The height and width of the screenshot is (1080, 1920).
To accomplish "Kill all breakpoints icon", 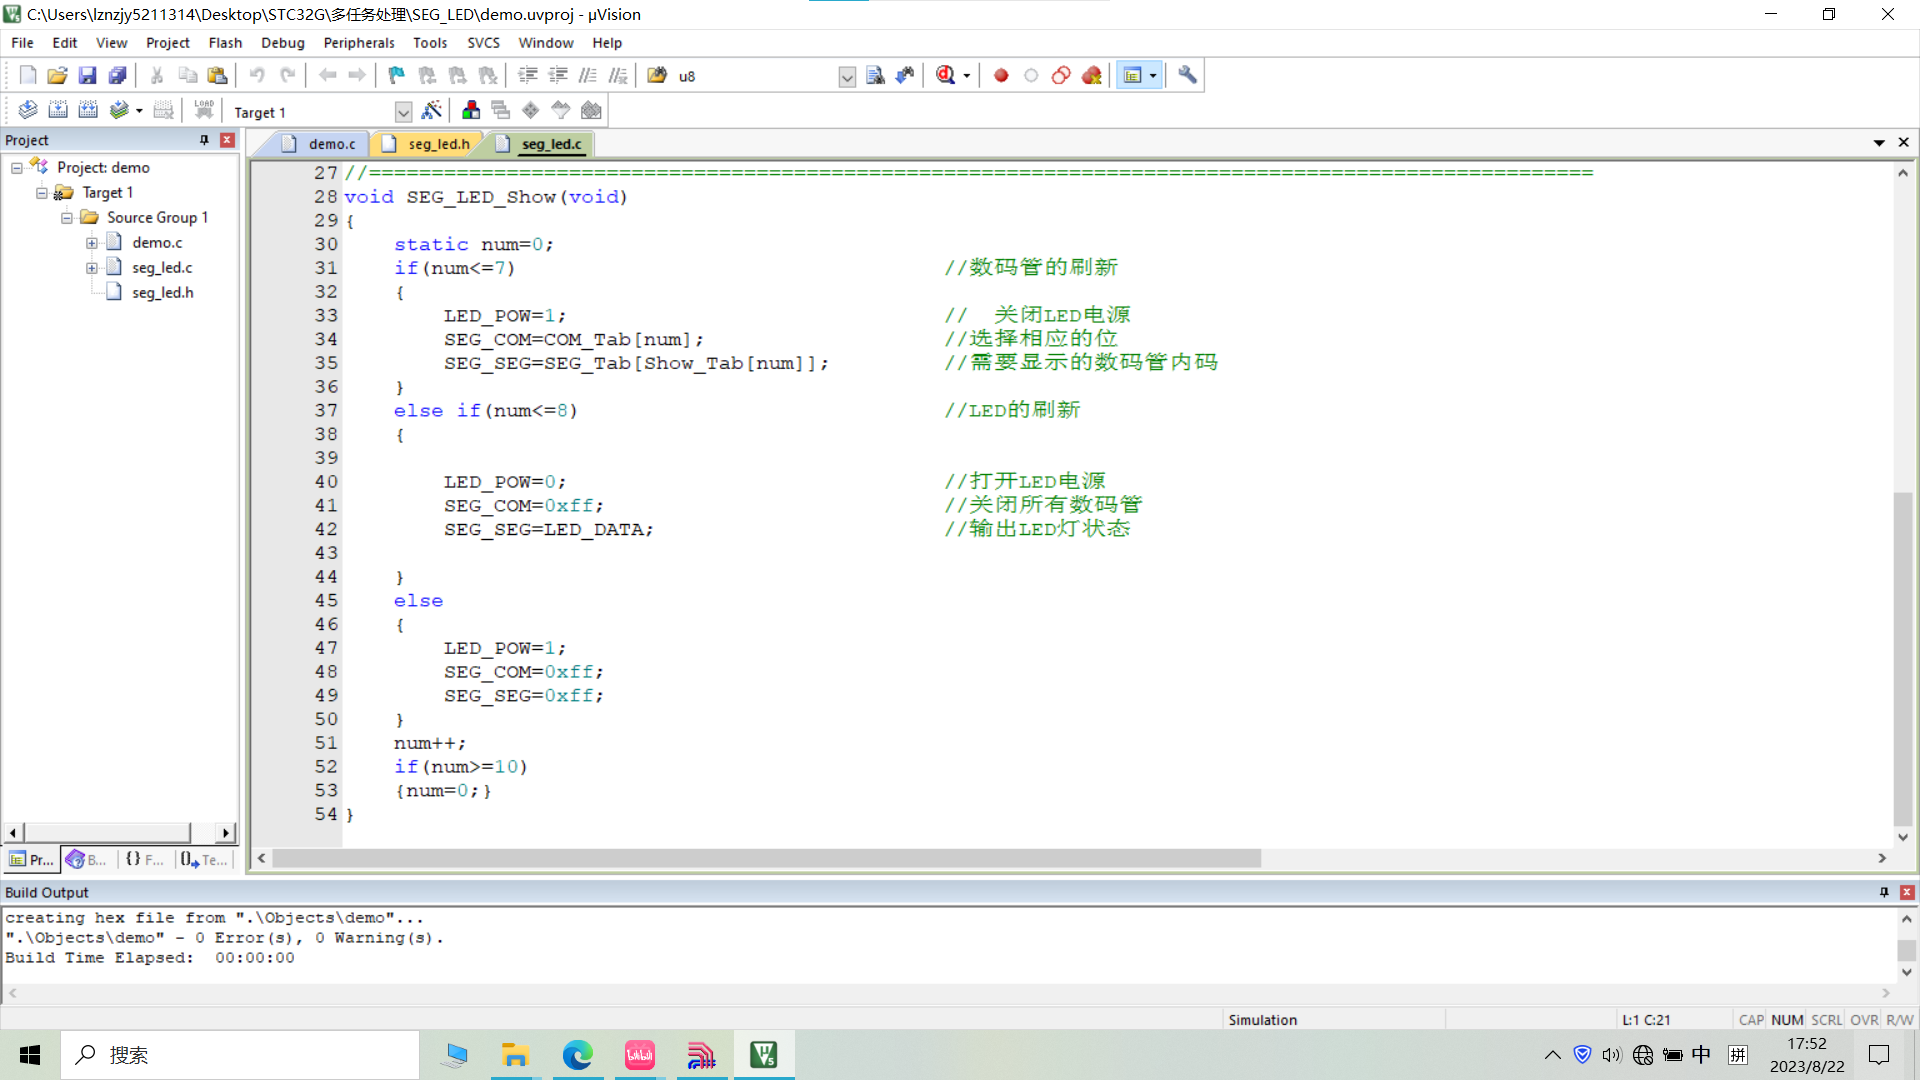I will pos(1091,75).
